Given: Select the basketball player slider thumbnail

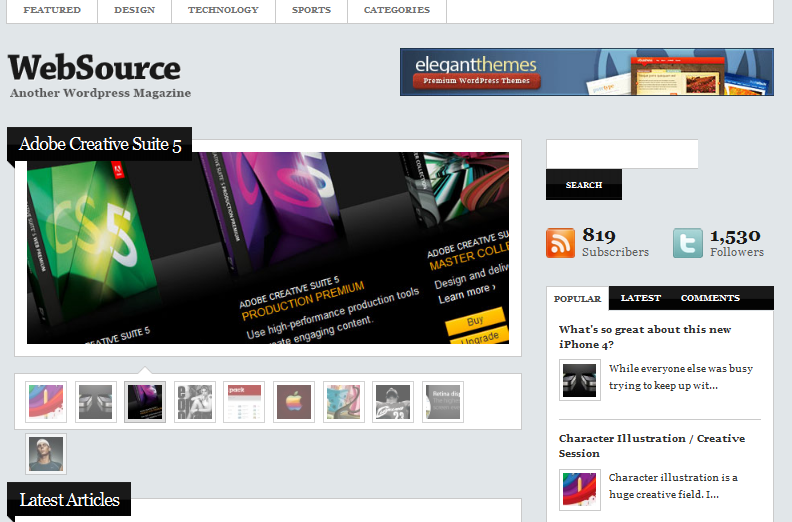Looking at the screenshot, I should tap(393, 402).
